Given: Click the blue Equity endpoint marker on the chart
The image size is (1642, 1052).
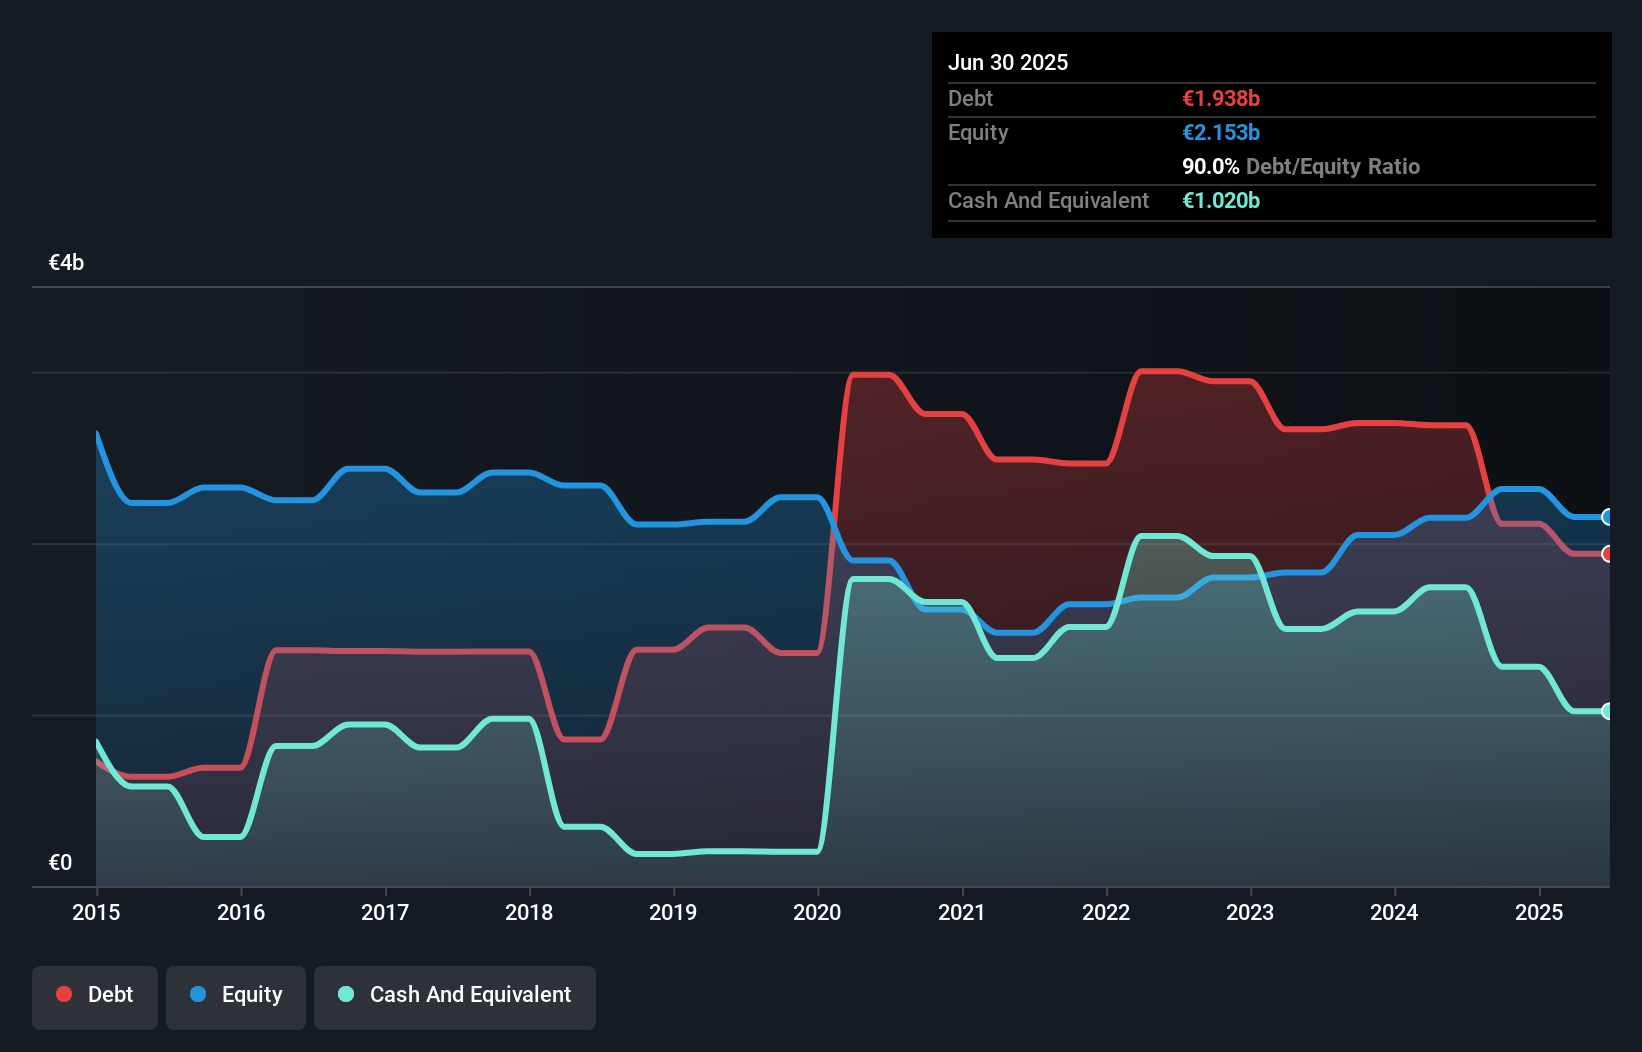Looking at the screenshot, I should tap(1607, 517).
